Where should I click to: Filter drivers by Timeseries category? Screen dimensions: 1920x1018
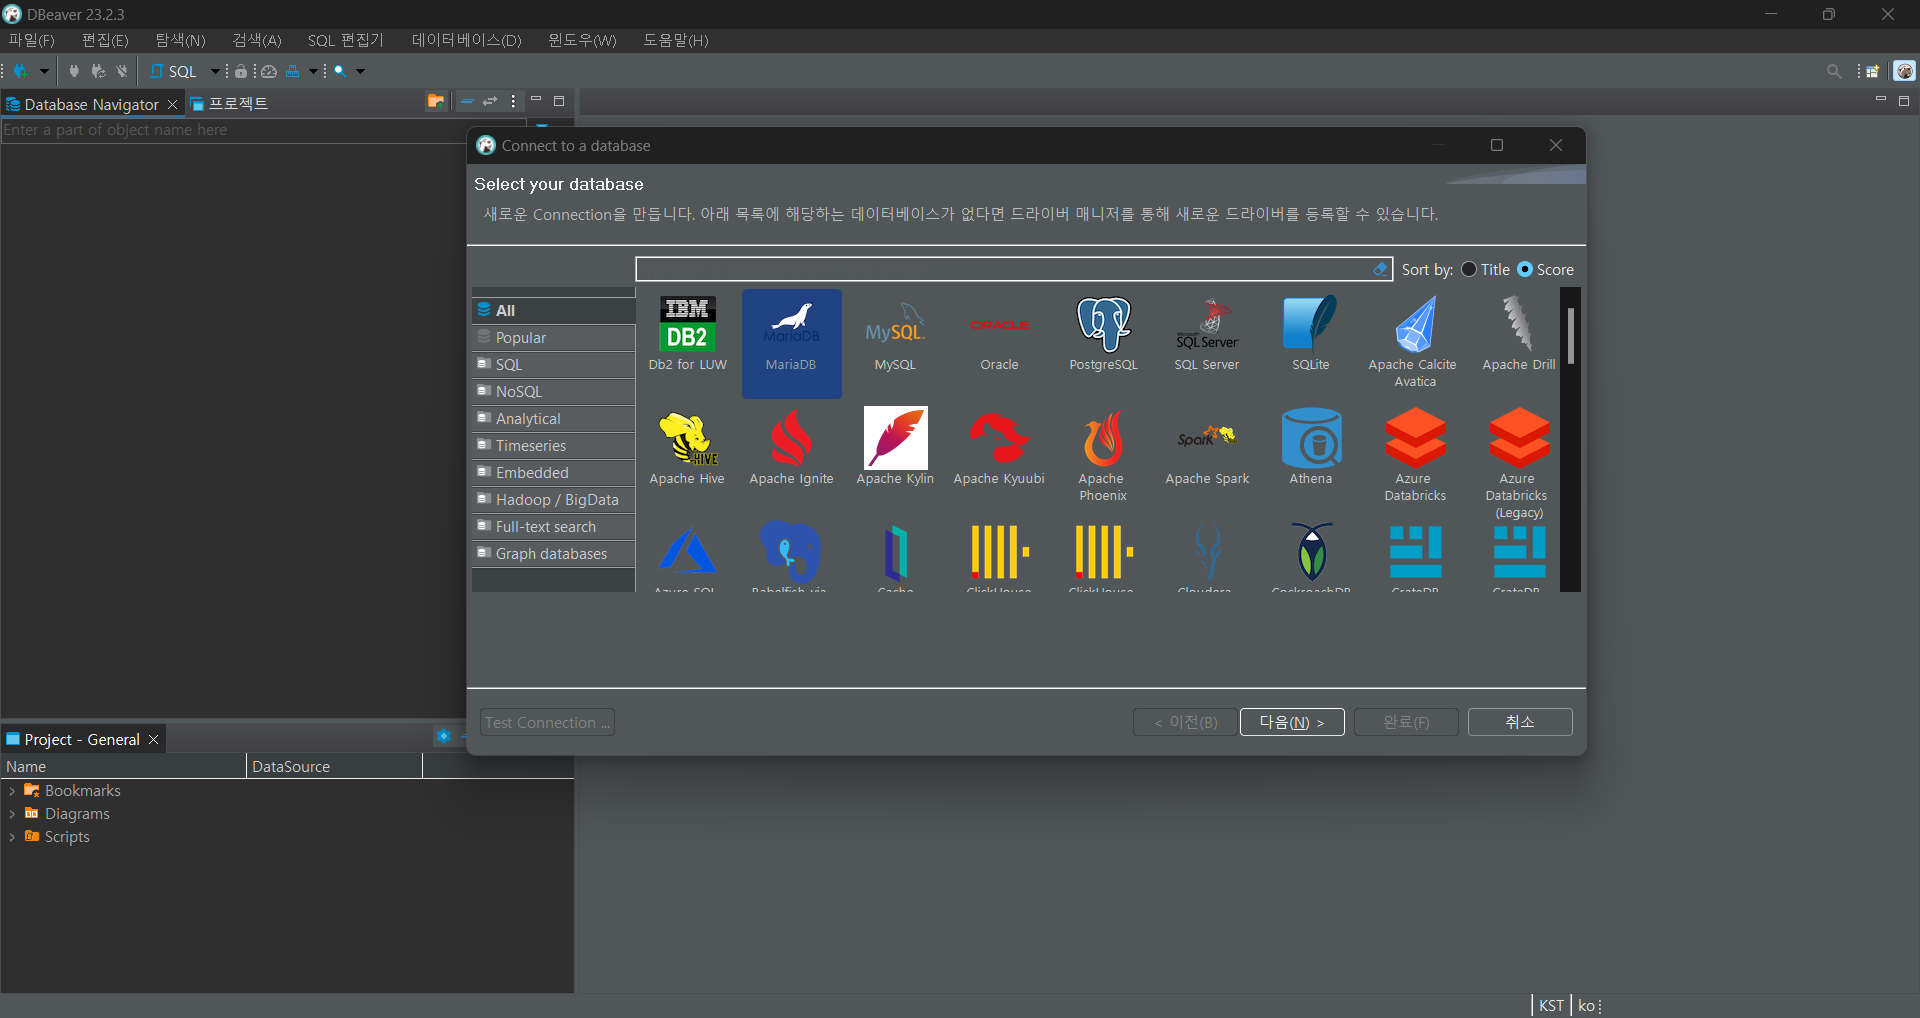click(554, 446)
